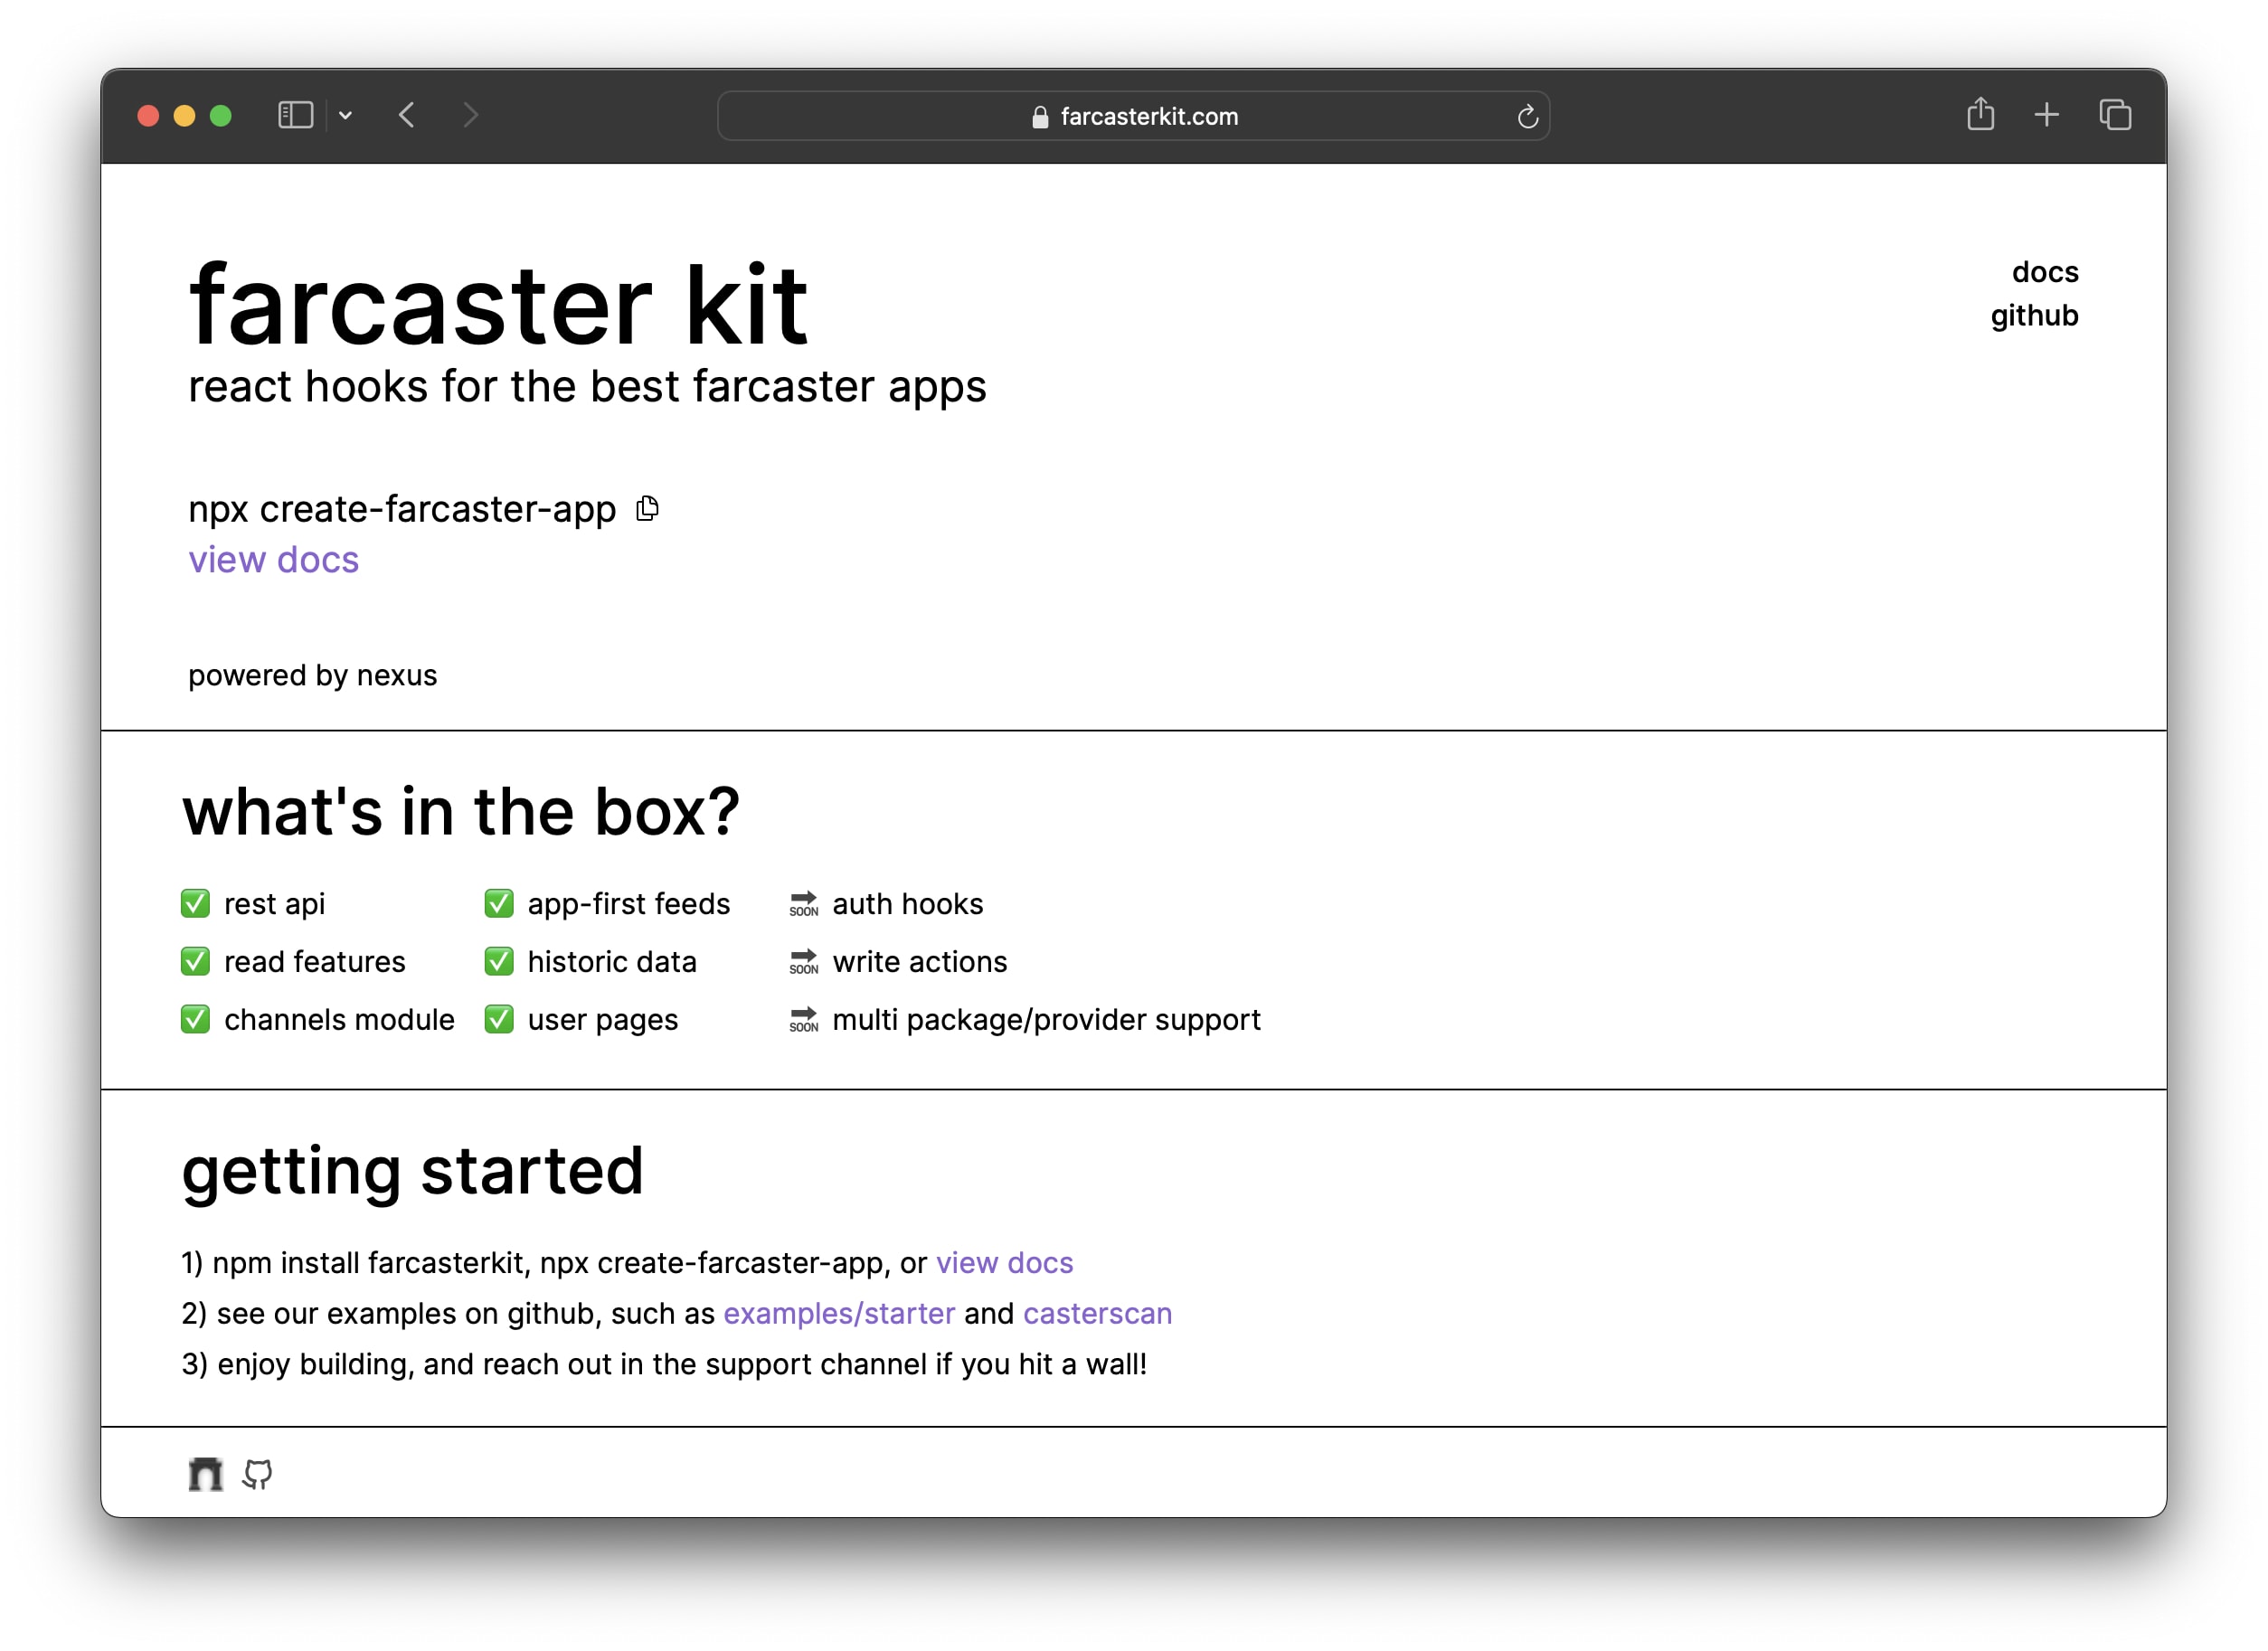Click the green check beside rest api
Viewport: 2268px width, 1651px height.
(196, 904)
